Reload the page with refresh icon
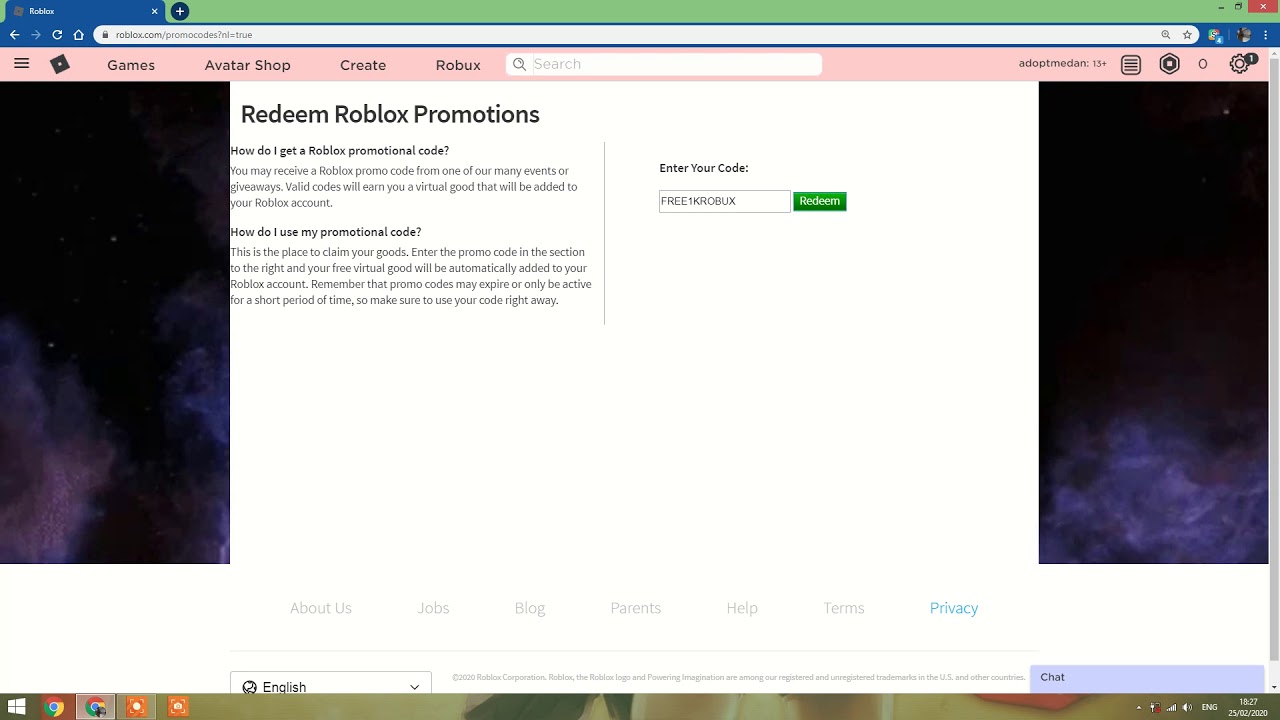1280x720 pixels. click(57, 34)
